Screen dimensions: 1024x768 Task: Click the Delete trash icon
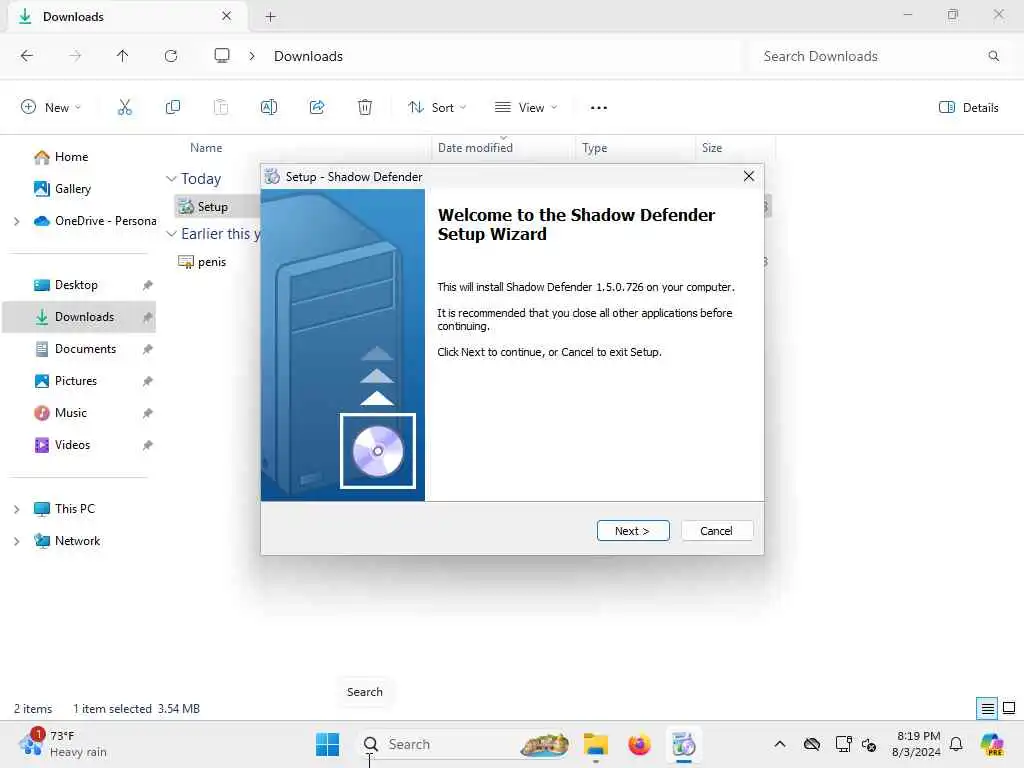click(x=365, y=108)
